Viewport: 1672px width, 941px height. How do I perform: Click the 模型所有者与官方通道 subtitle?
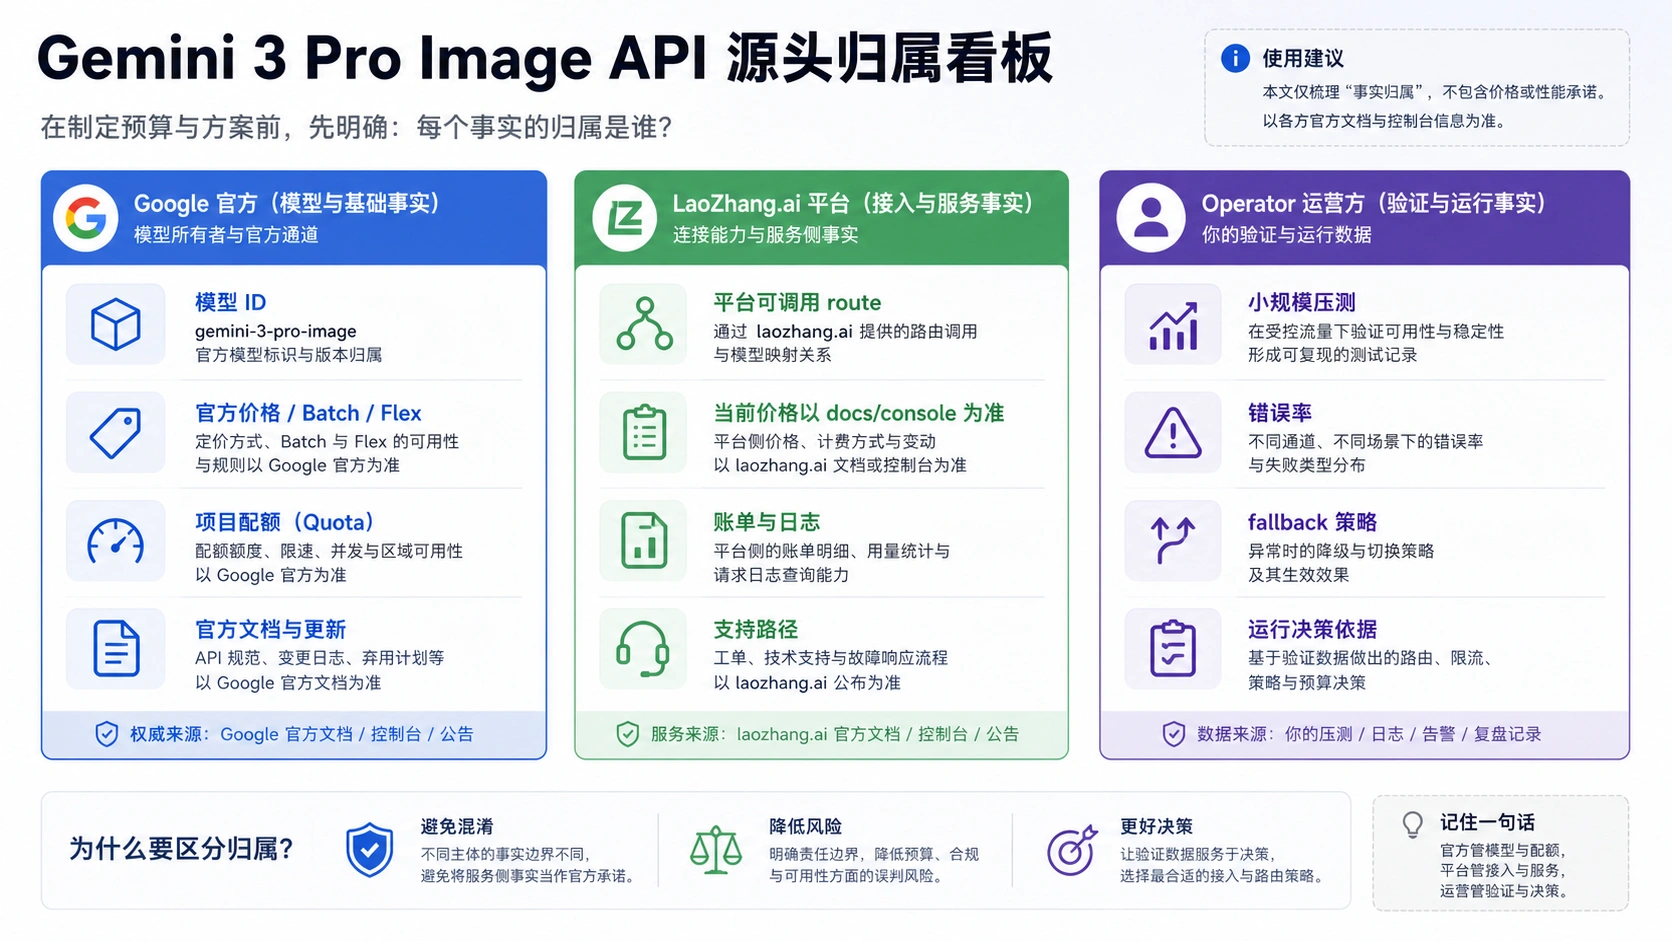[x=226, y=234]
